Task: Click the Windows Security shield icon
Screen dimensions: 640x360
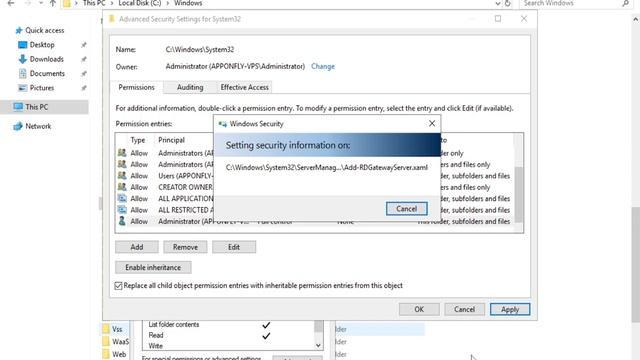Action: (x=222, y=124)
